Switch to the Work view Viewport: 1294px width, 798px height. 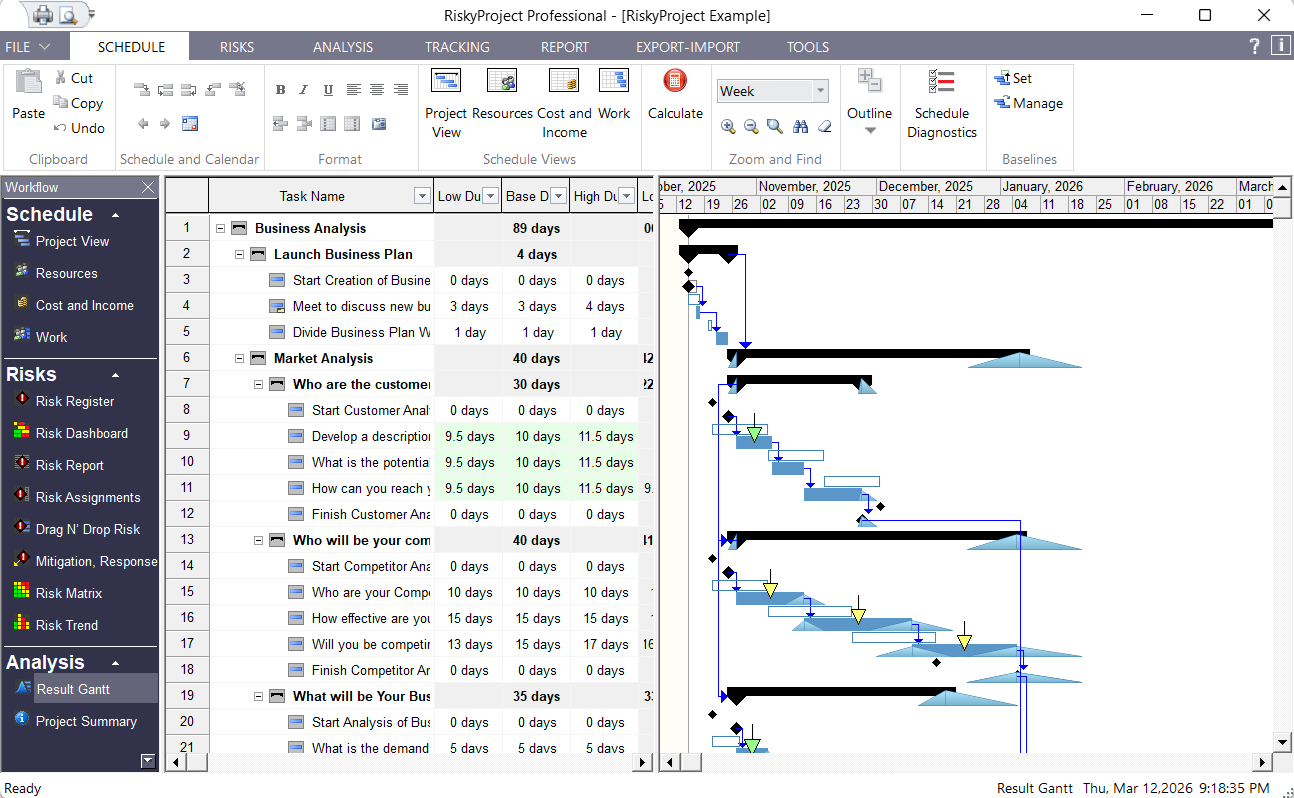coord(614,82)
